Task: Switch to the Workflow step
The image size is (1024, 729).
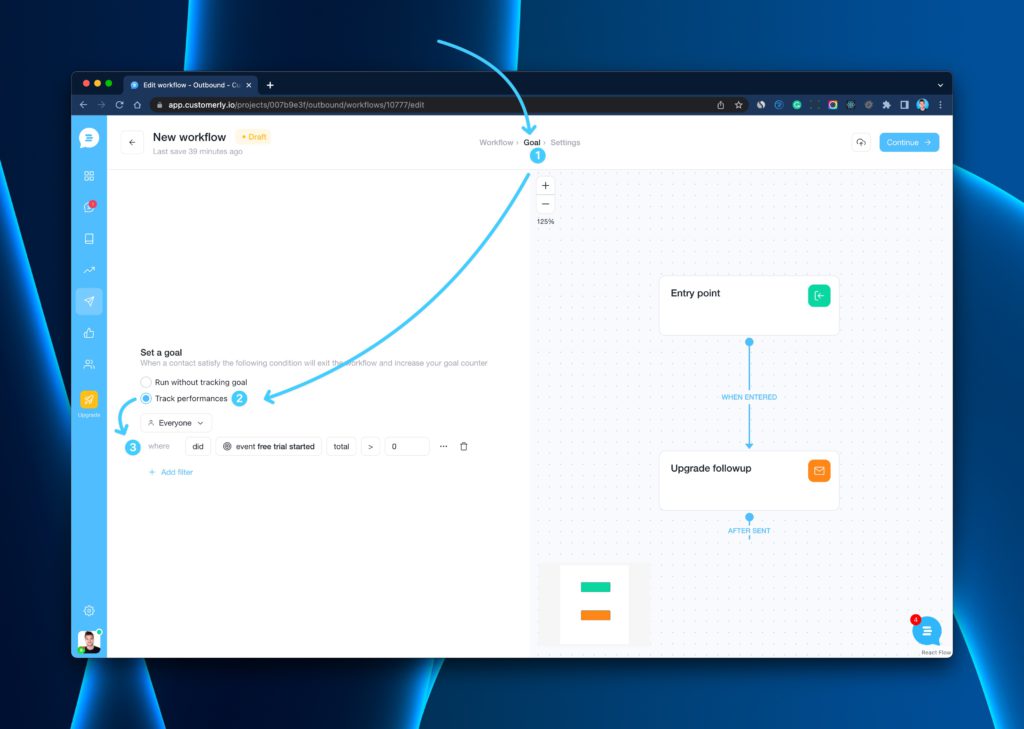Action: 496,142
